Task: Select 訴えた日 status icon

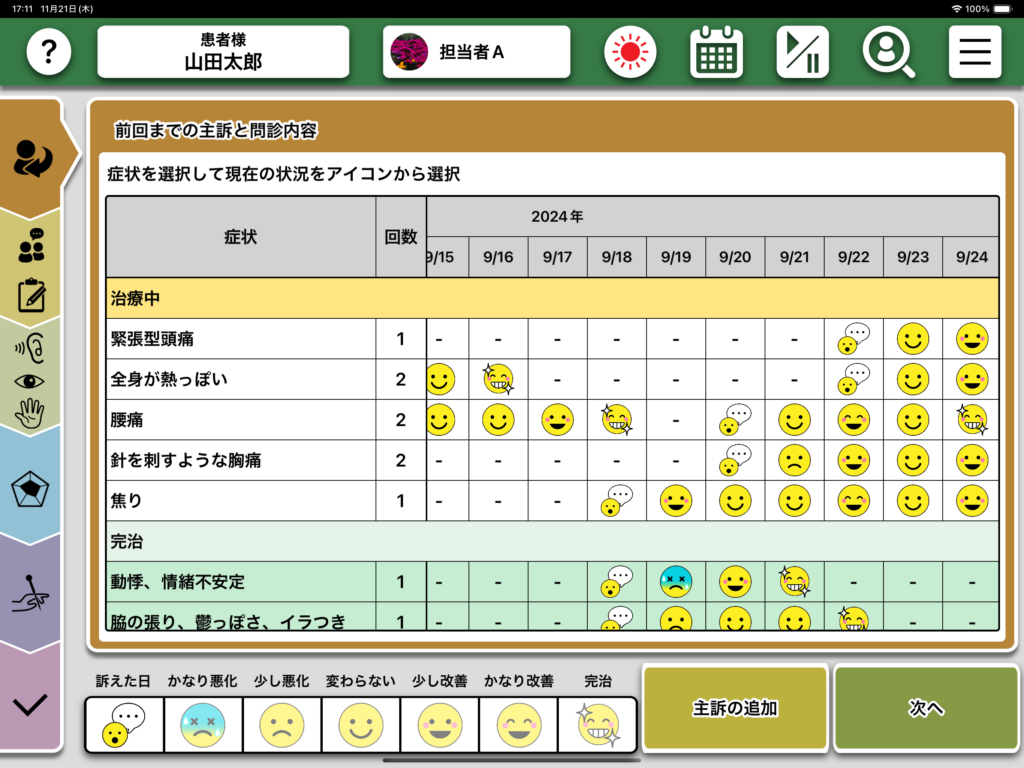Action: click(x=123, y=724)
